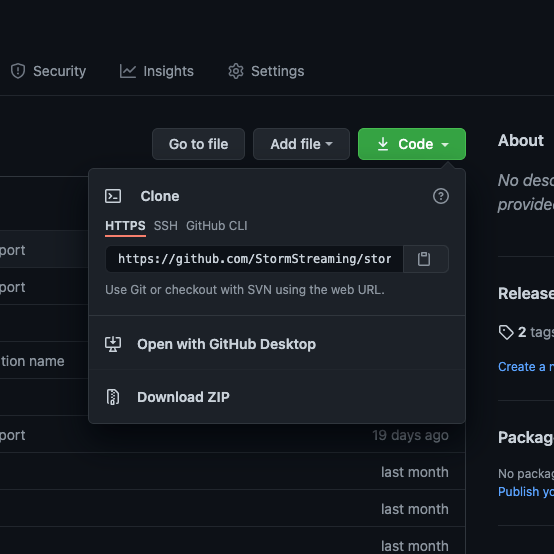Open the Insights tab

157,71
